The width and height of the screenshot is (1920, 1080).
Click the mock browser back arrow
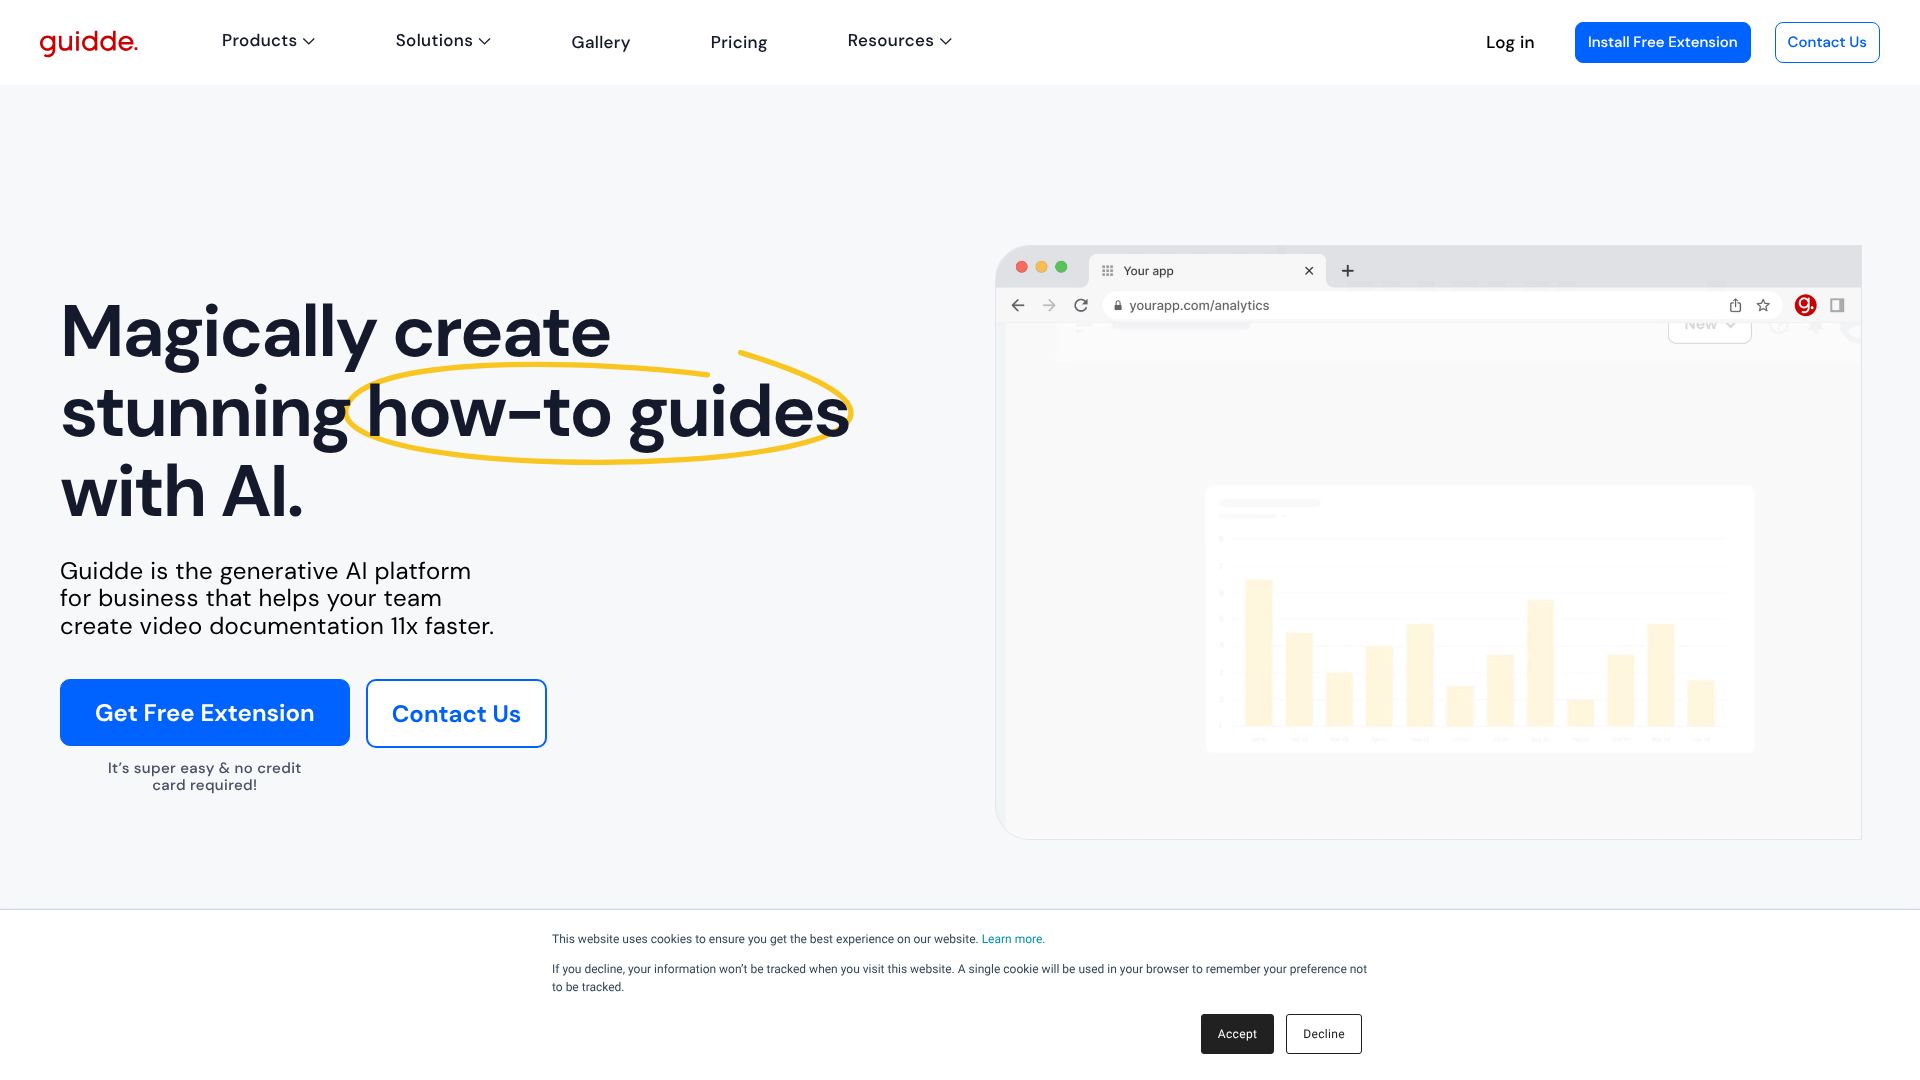pyautogui.click(x=1018, y=306)
